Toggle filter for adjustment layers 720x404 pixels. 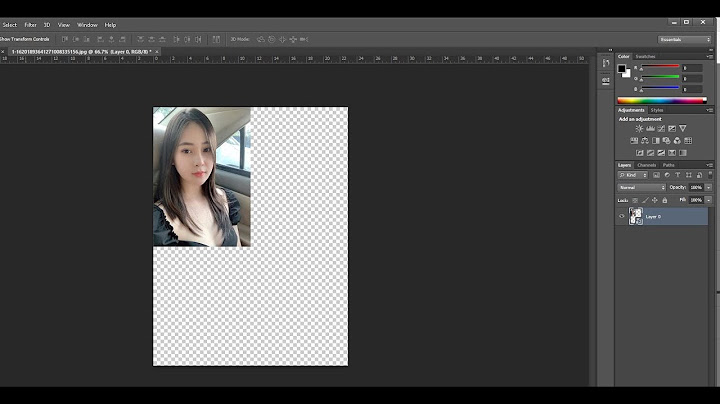pyautogui.click(x=667, y=175)
